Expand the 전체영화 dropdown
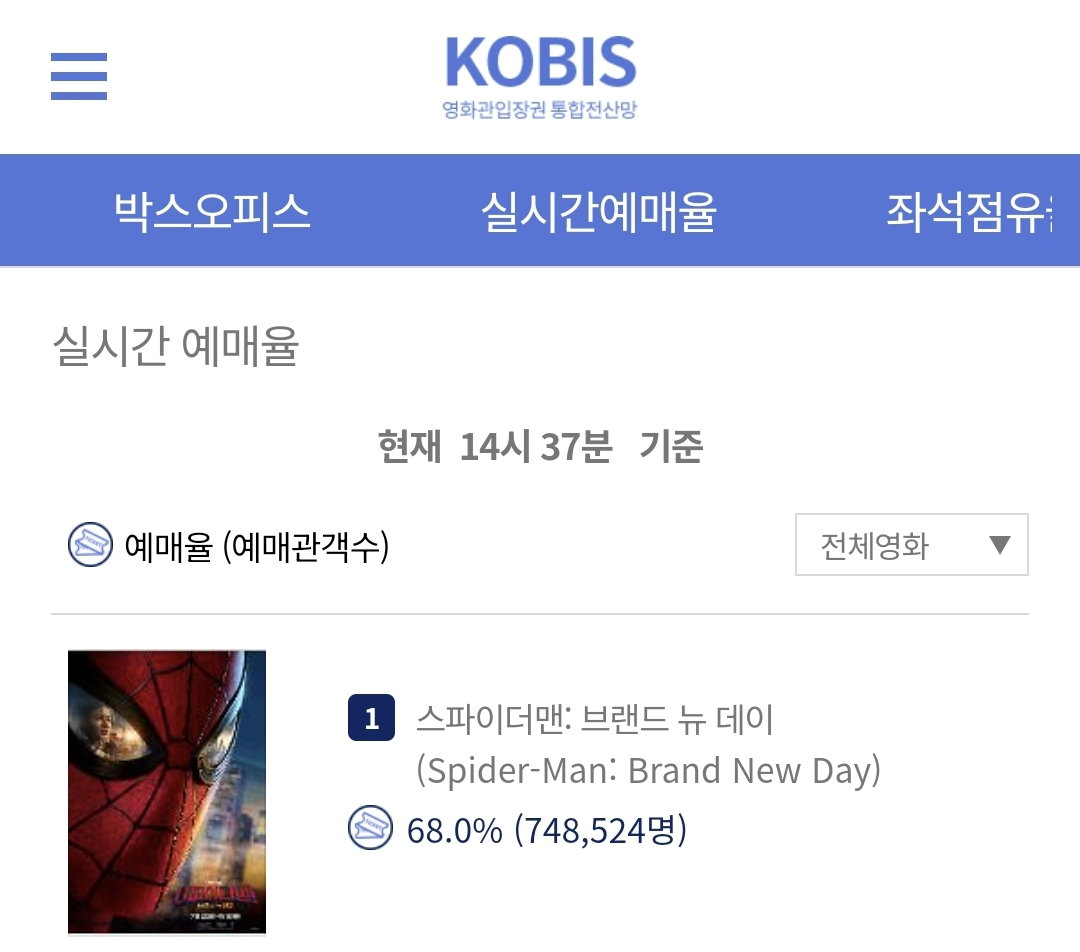1080x952 pixels. [911, 544]
